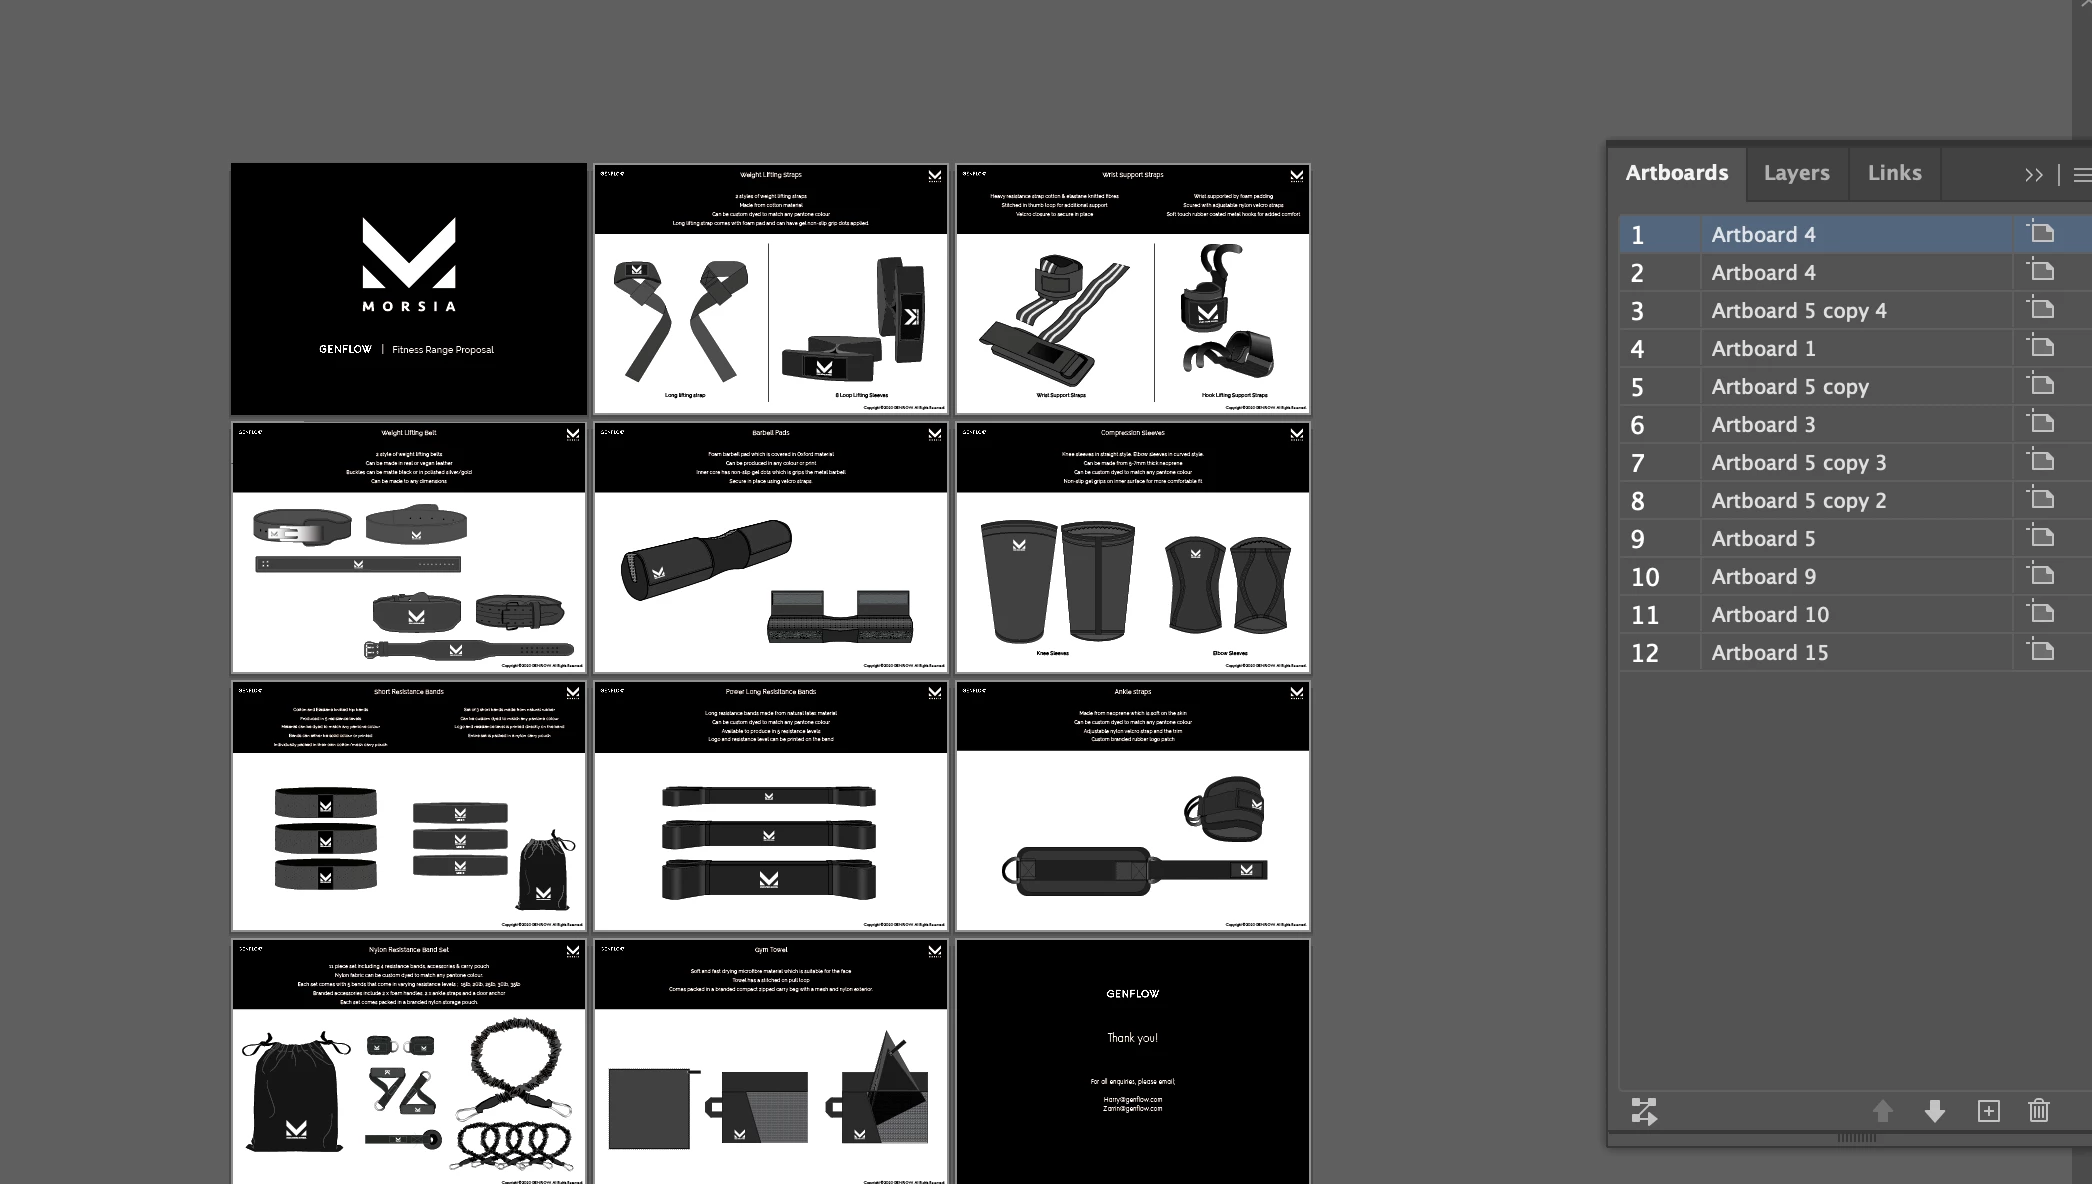Click the Rearrange All Artboards icon
Screen dimensions: 2092x1184
(x=1644, y=1111)
